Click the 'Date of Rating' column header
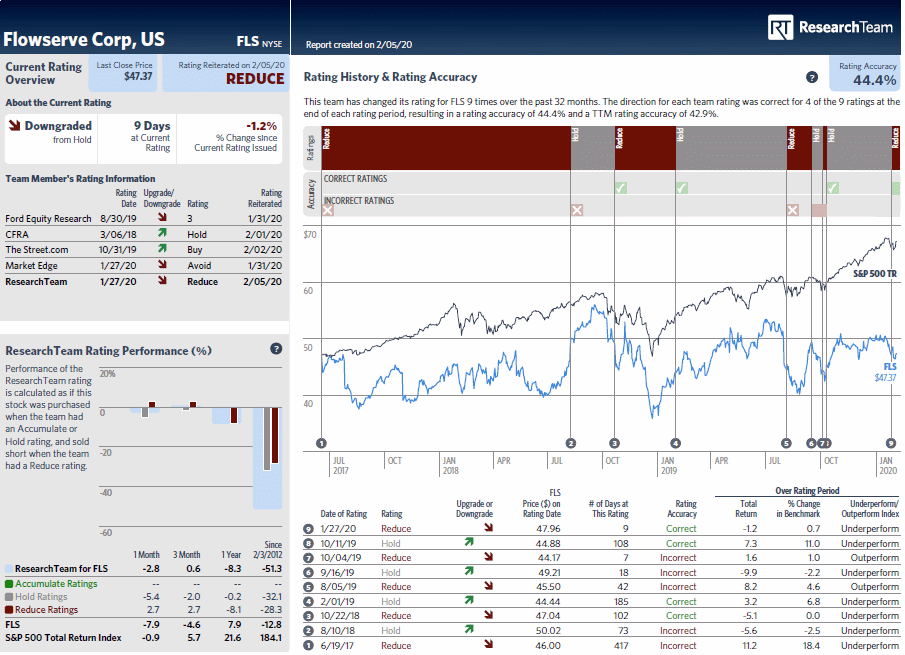905x655 pixels. coord(344,514)
